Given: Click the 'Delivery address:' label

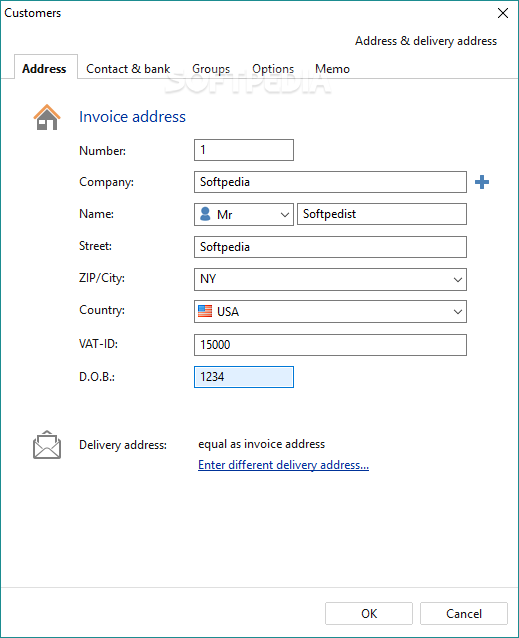Looking at the screenshot, I should 123,445.
